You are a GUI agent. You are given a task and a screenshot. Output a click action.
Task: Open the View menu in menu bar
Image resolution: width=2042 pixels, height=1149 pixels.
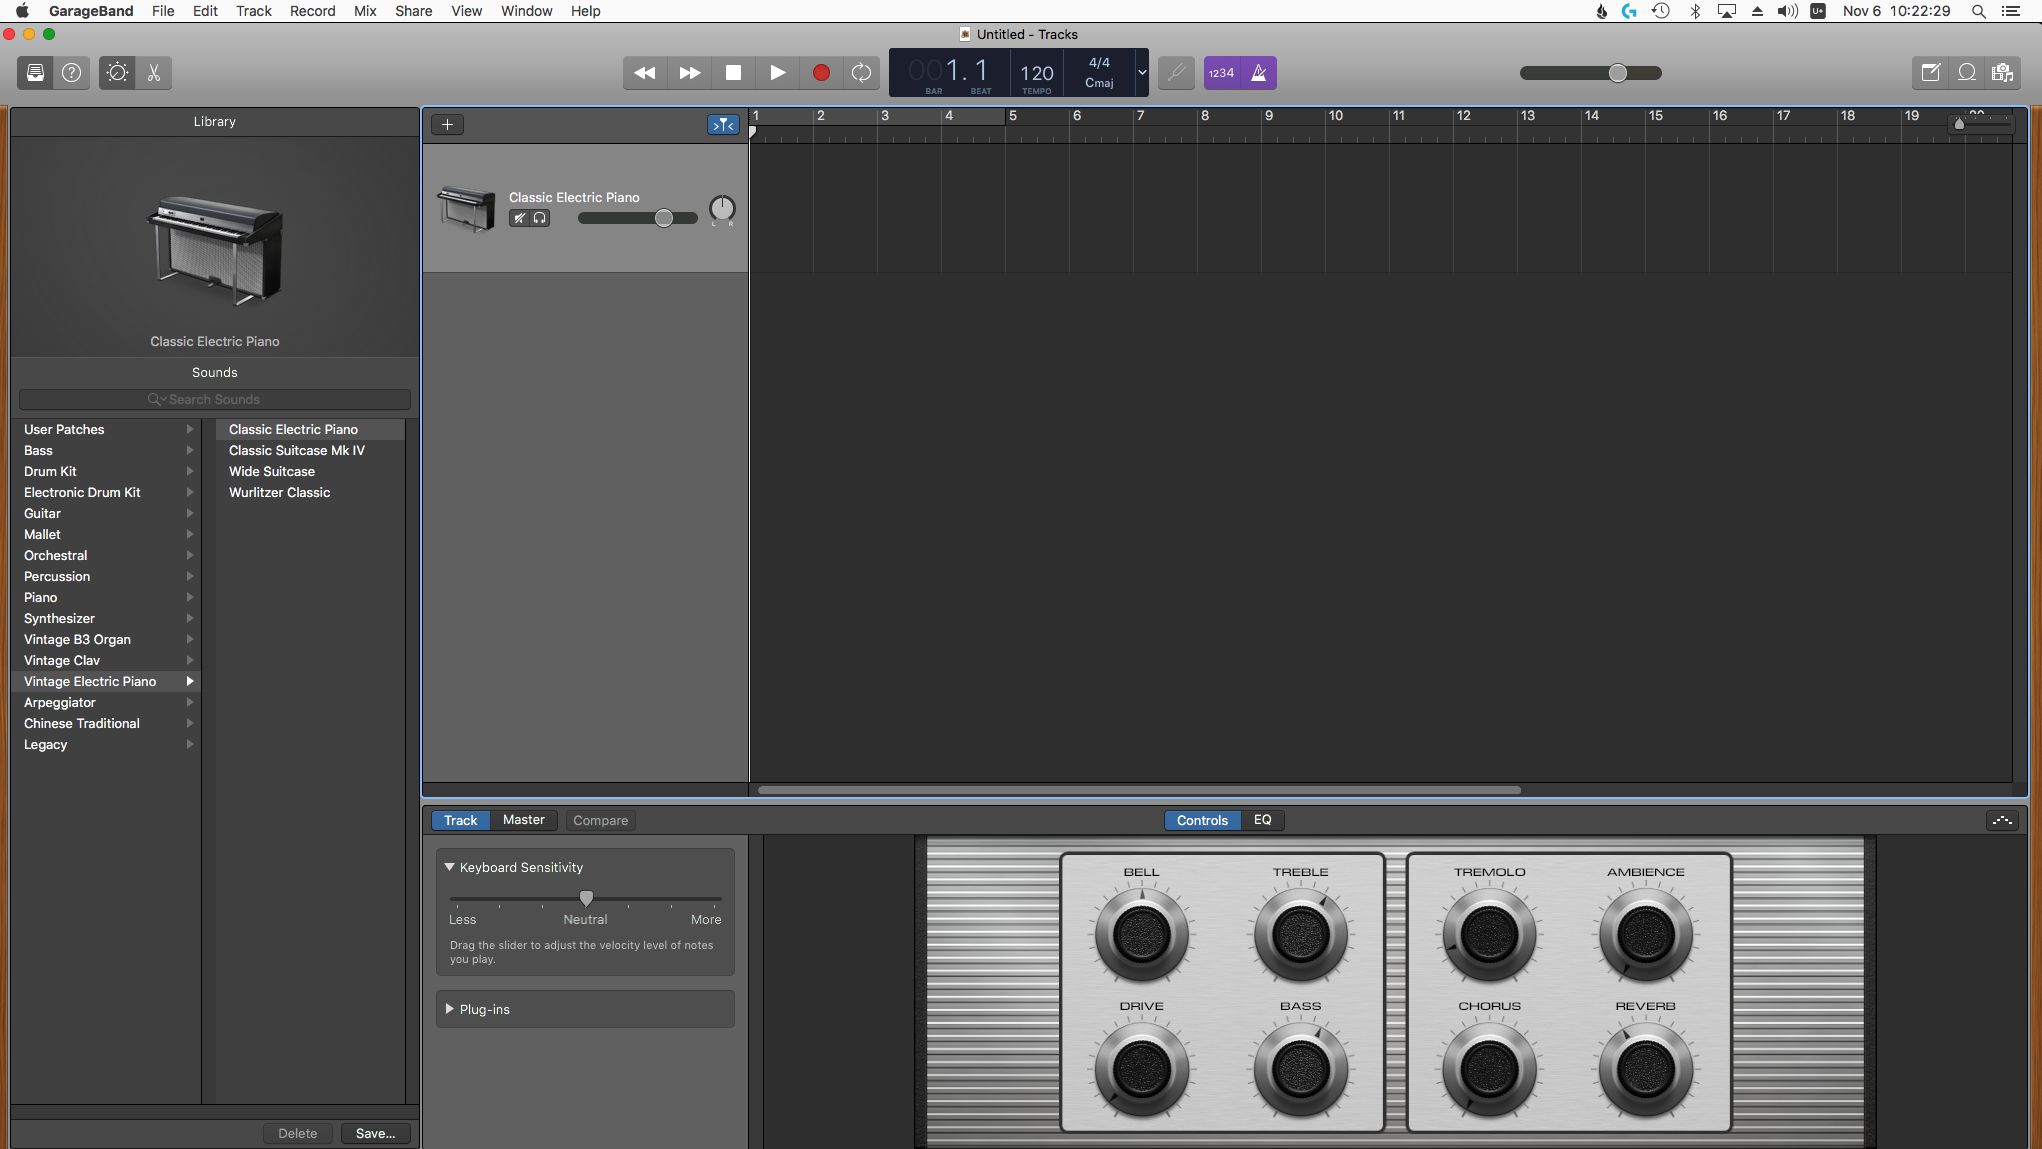466,11
